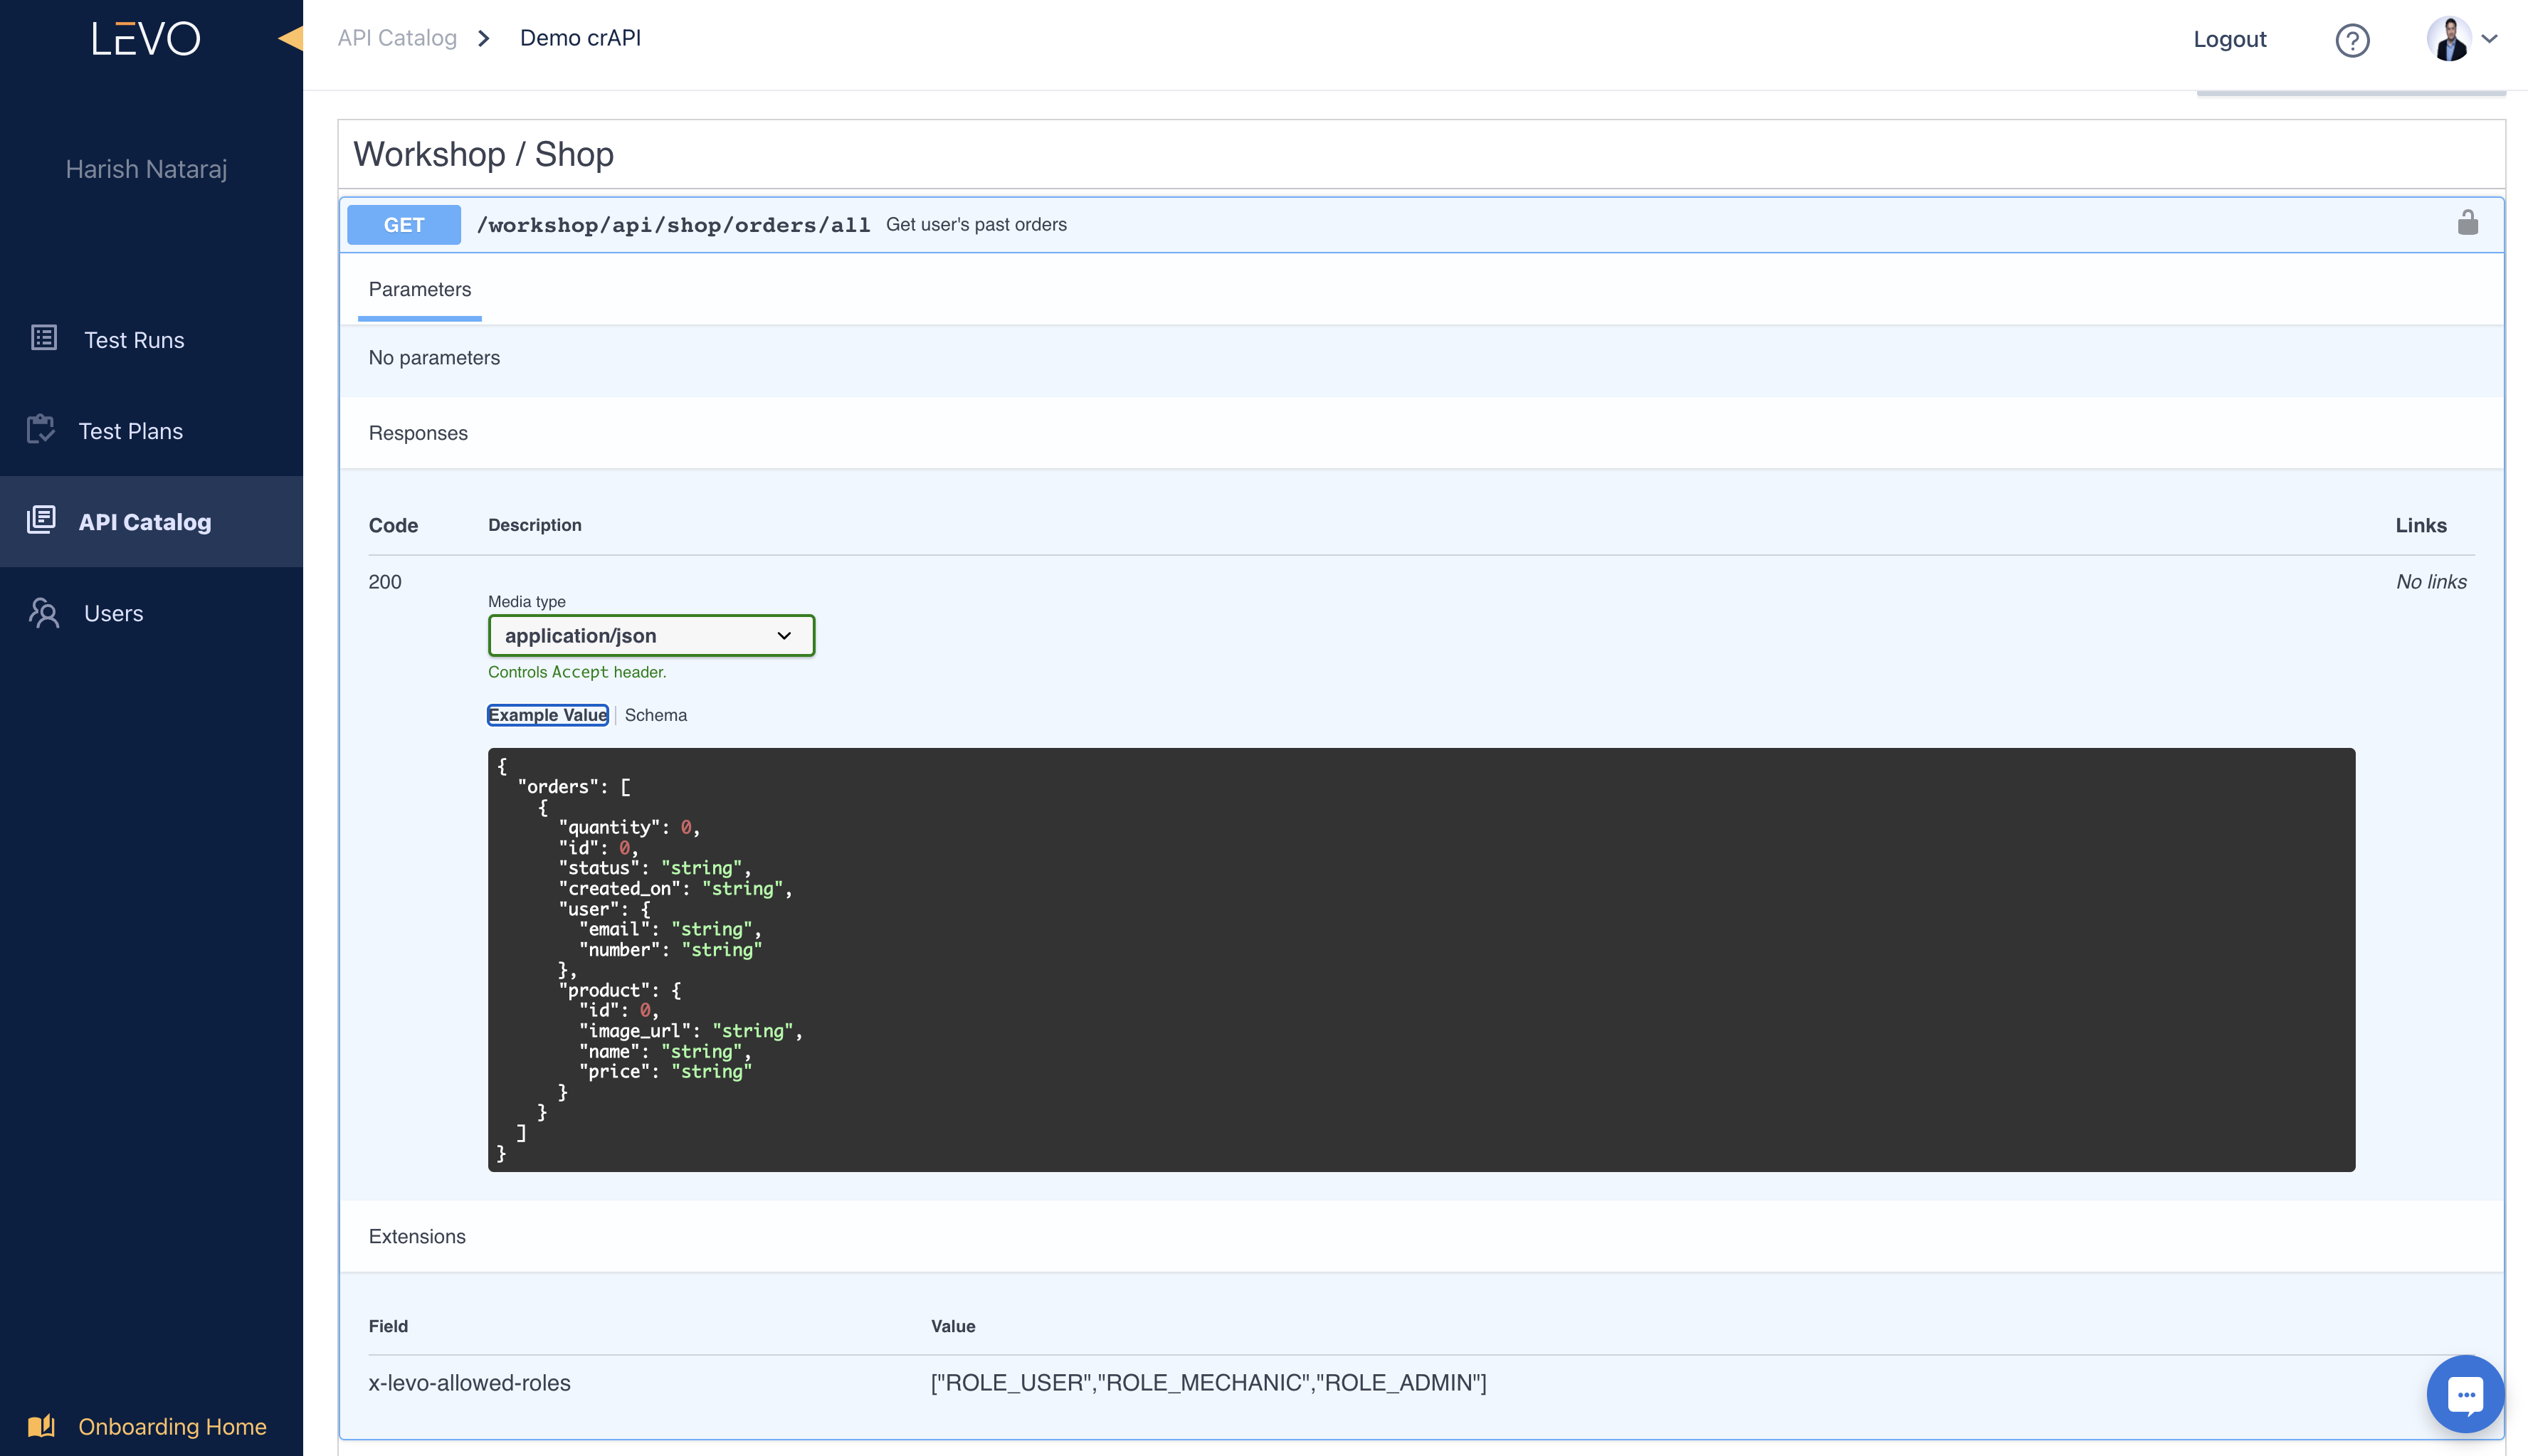Expand user profile menu chevron
2528x1456 pixels.
tap(2490, 40)
